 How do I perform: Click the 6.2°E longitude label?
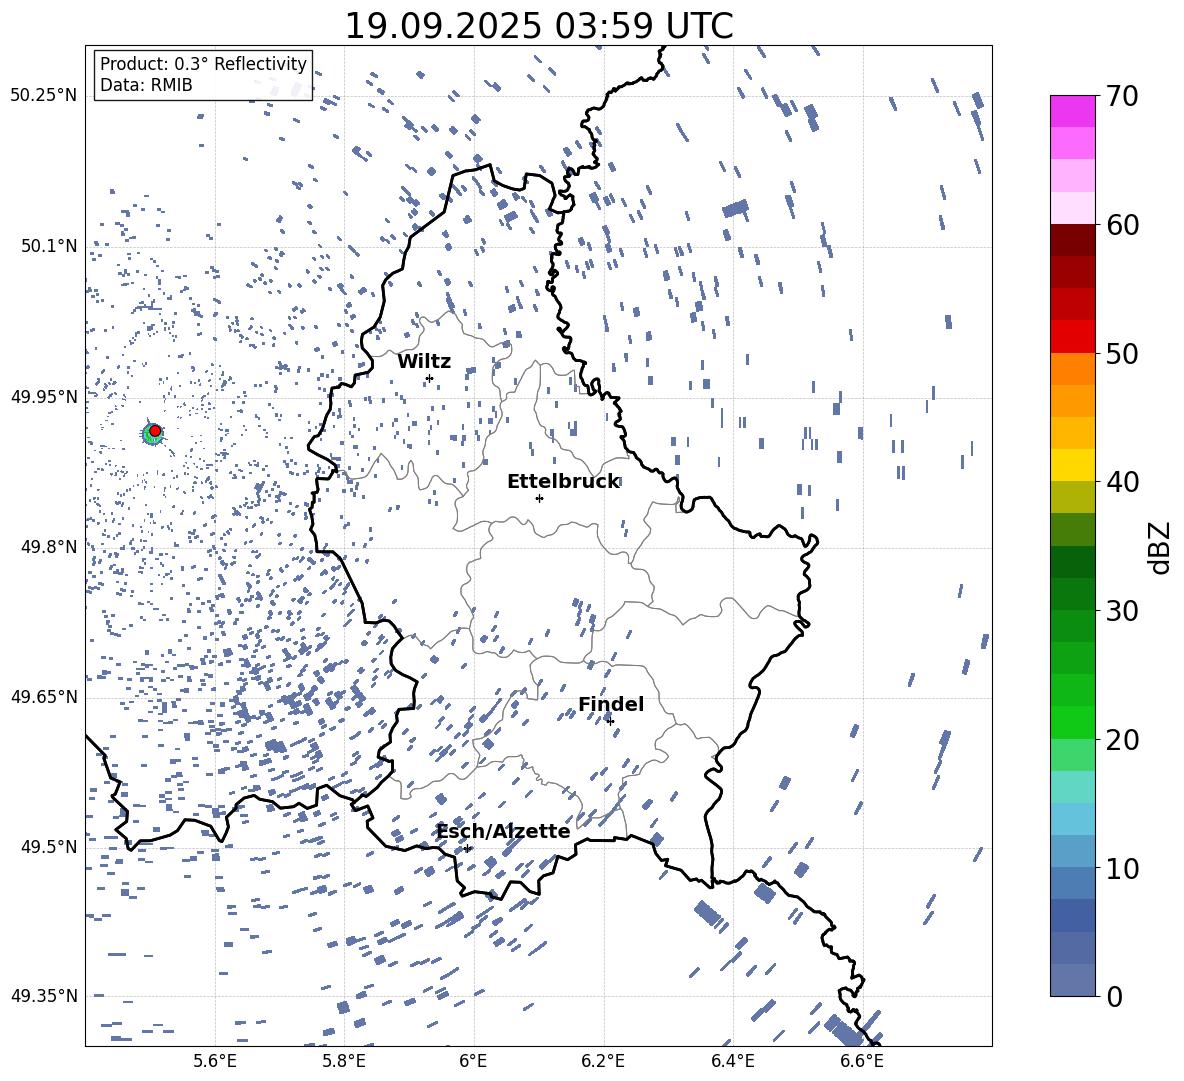[x=603, y=1061]
